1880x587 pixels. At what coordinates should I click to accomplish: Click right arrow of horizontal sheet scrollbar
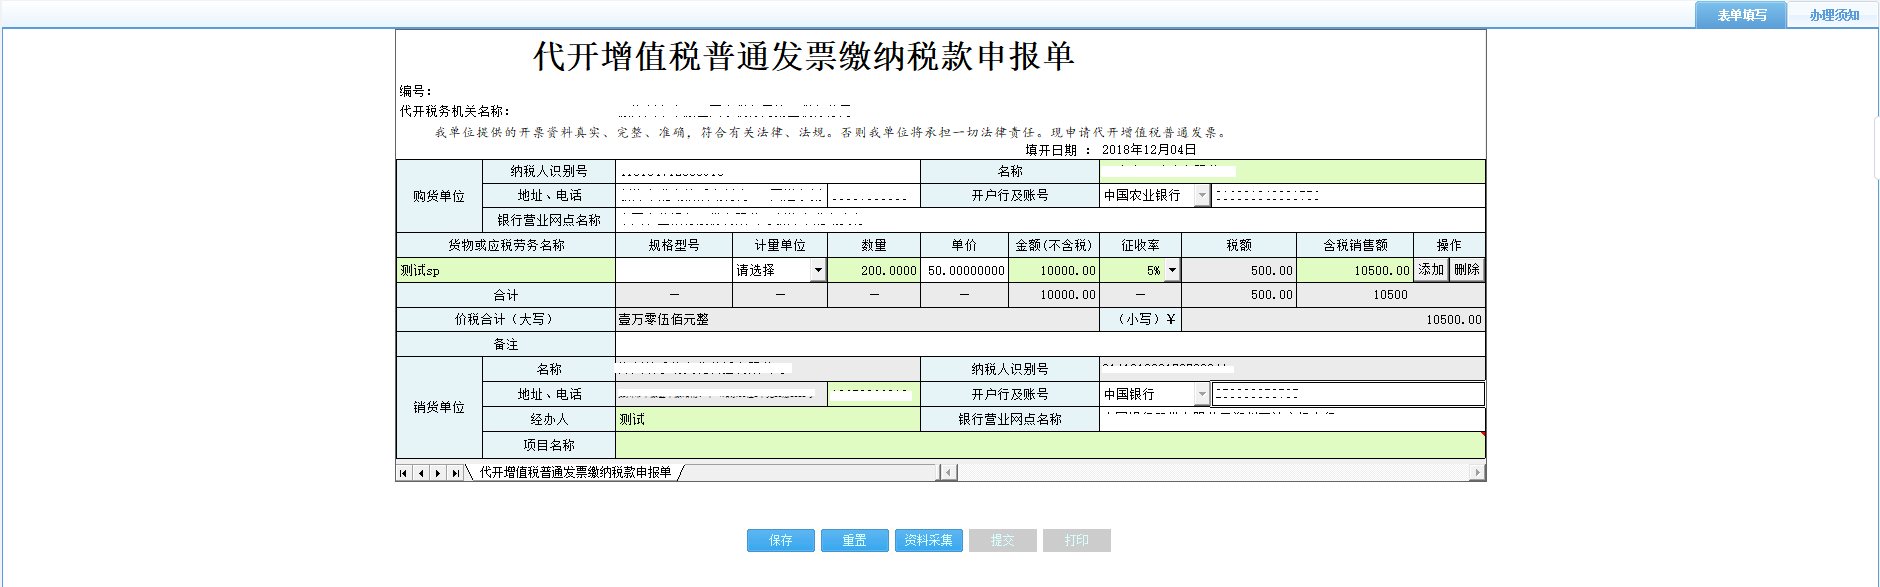[1477, 472]
